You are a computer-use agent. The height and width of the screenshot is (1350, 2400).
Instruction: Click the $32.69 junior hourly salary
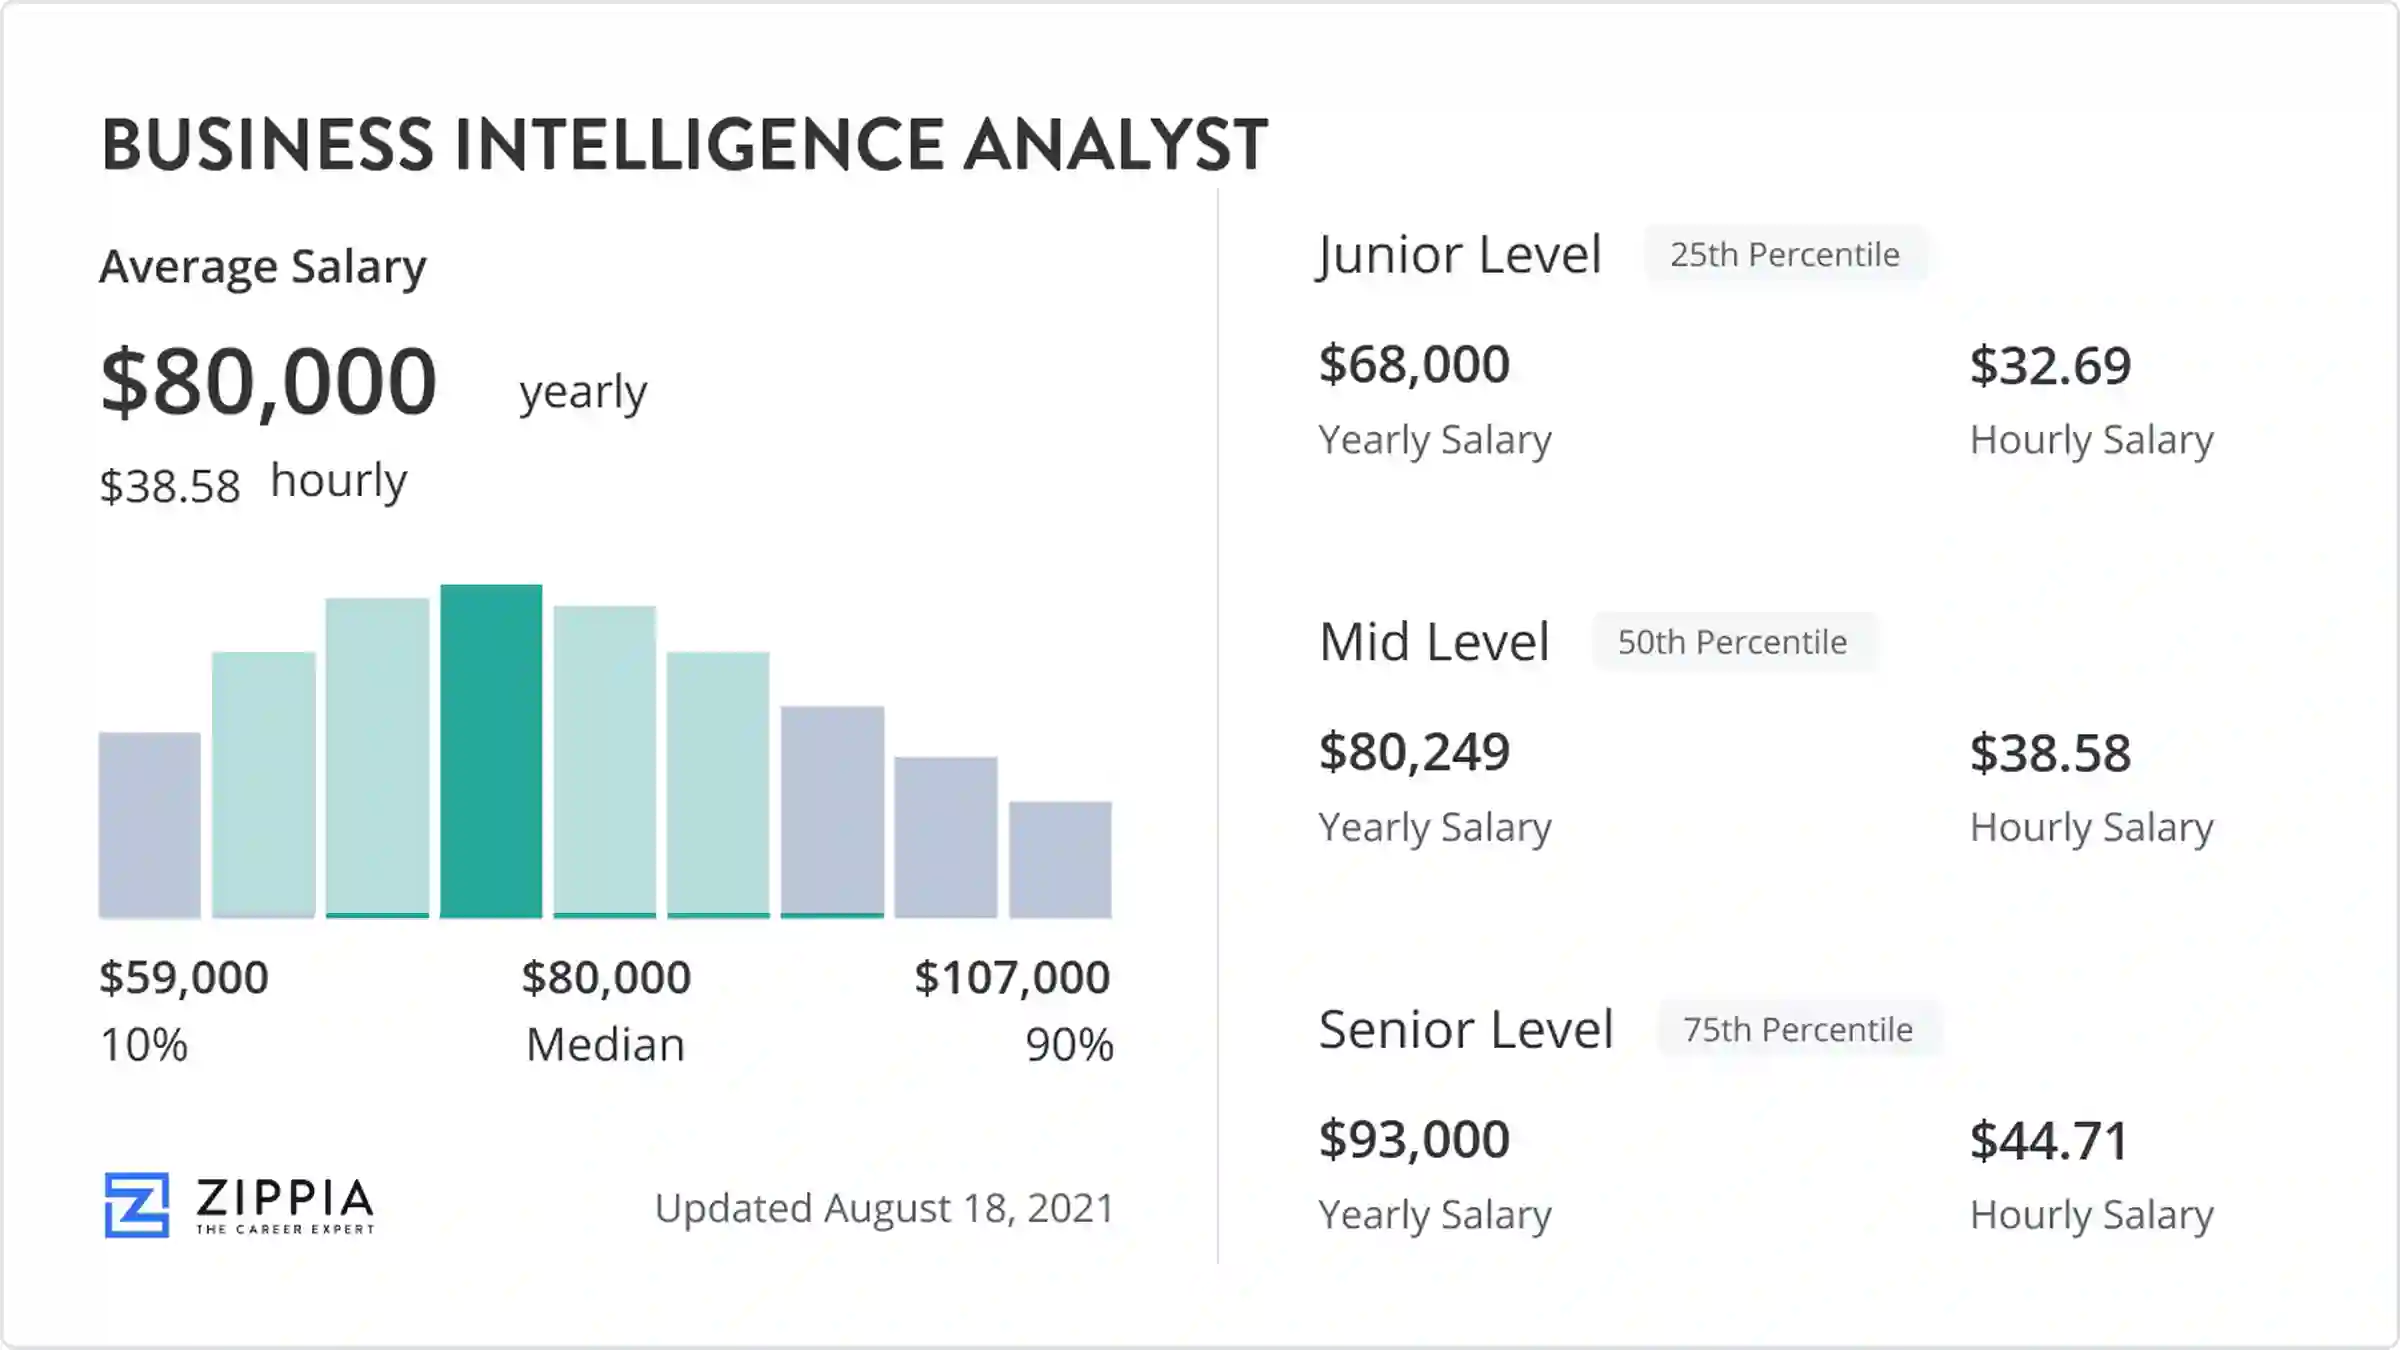[x=2050, y=366]
